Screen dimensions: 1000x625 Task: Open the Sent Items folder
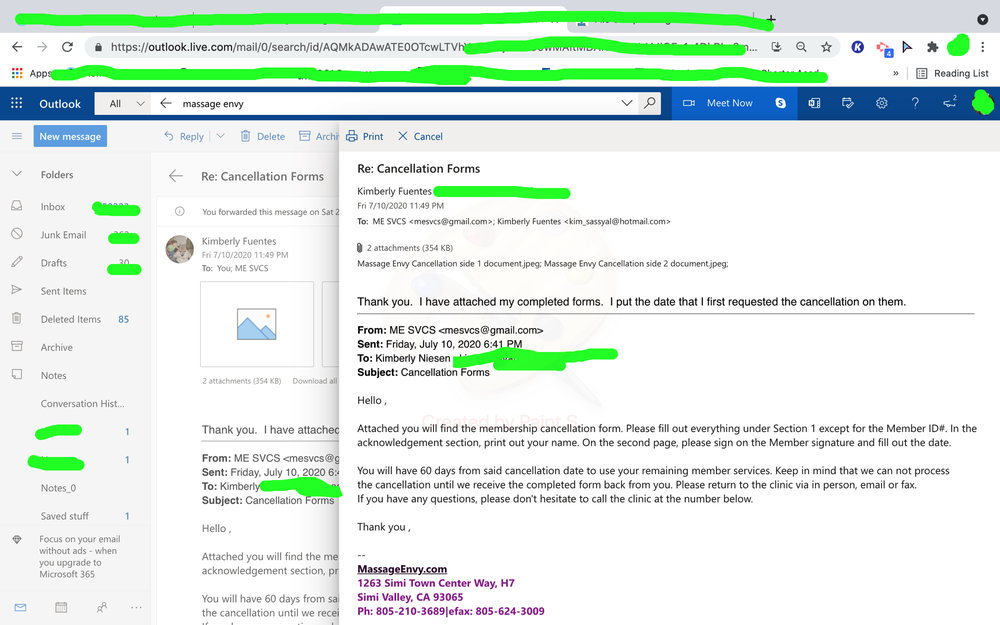(x=63, y=291)
